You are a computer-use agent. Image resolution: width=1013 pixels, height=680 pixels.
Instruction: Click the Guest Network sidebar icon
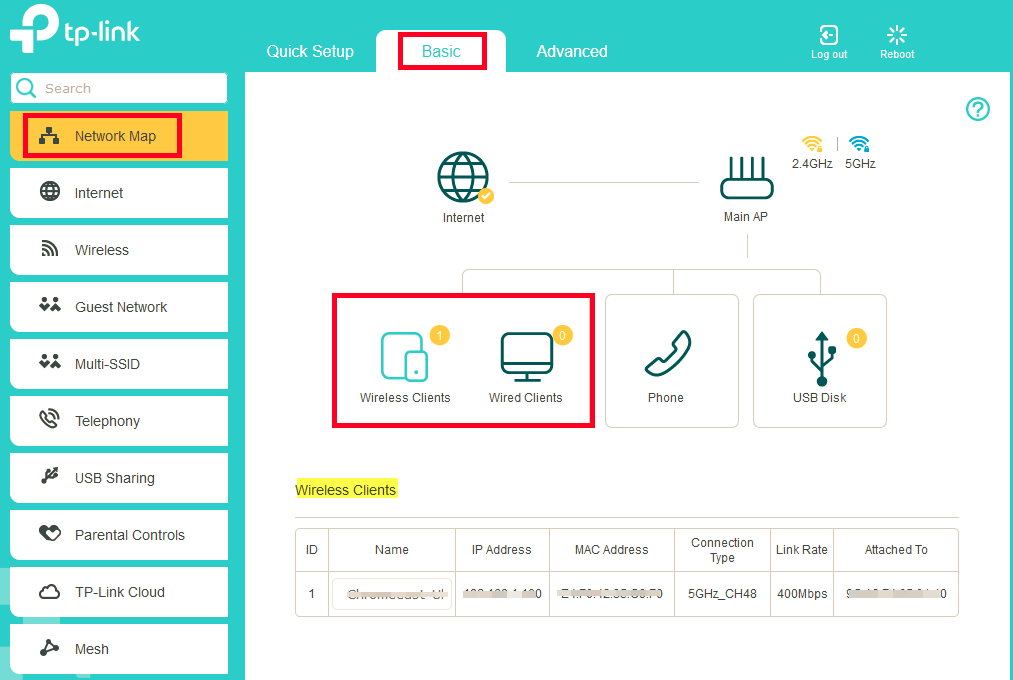(50, 305)
